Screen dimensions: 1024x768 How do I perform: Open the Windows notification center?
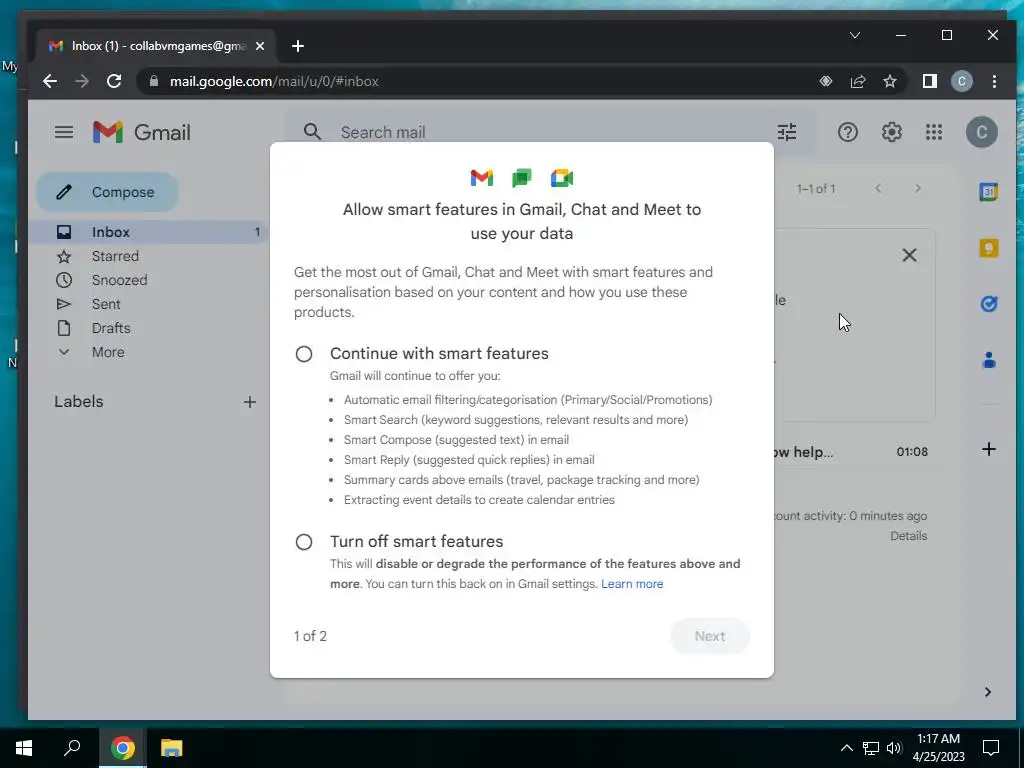point(991,748)
